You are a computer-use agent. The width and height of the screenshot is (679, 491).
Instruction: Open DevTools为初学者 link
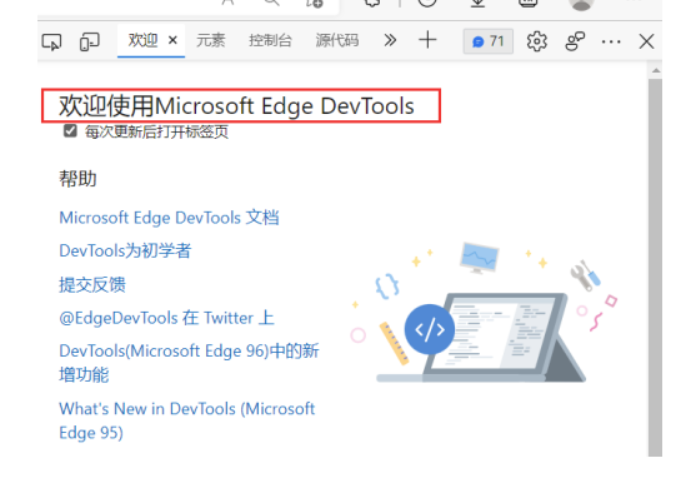pos(125,251)
